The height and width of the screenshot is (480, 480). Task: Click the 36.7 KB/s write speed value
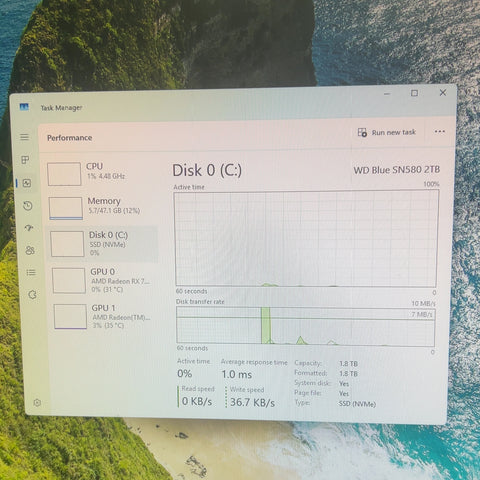click(252, 402)
